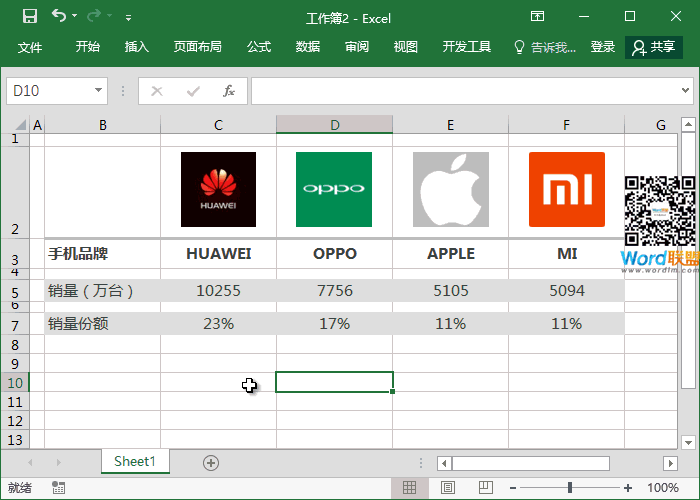Click horizontal scrollbar right arrow
Image resolution: width=700 pixels, height=500 pixels.
(670, 463)
